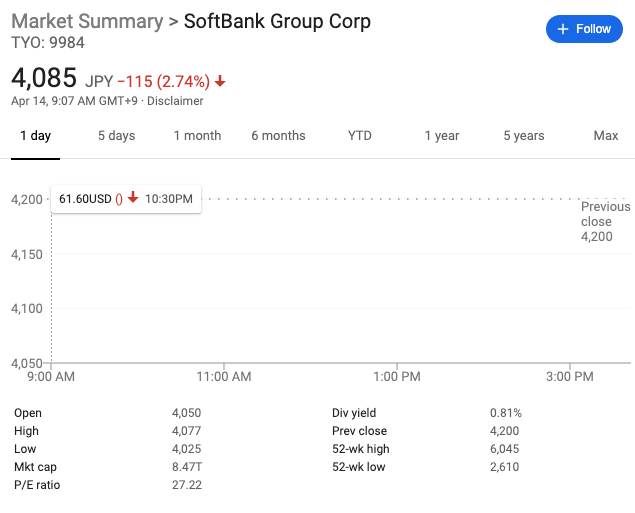Click the 4,150 y-axis label

coord(27,254)
